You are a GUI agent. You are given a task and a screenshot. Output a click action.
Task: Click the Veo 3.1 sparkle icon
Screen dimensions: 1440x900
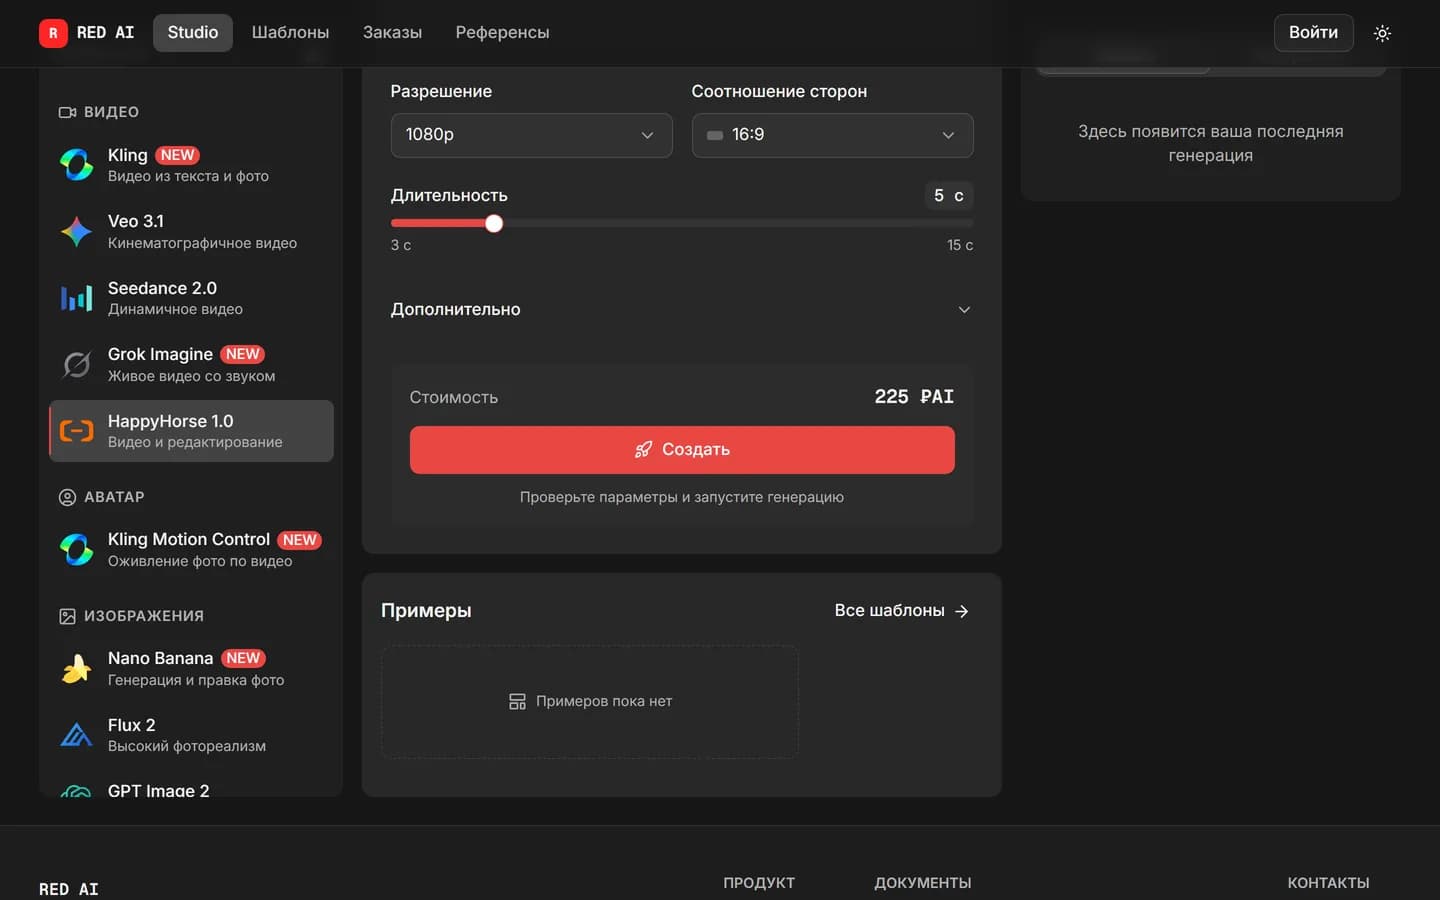point(76,231)
